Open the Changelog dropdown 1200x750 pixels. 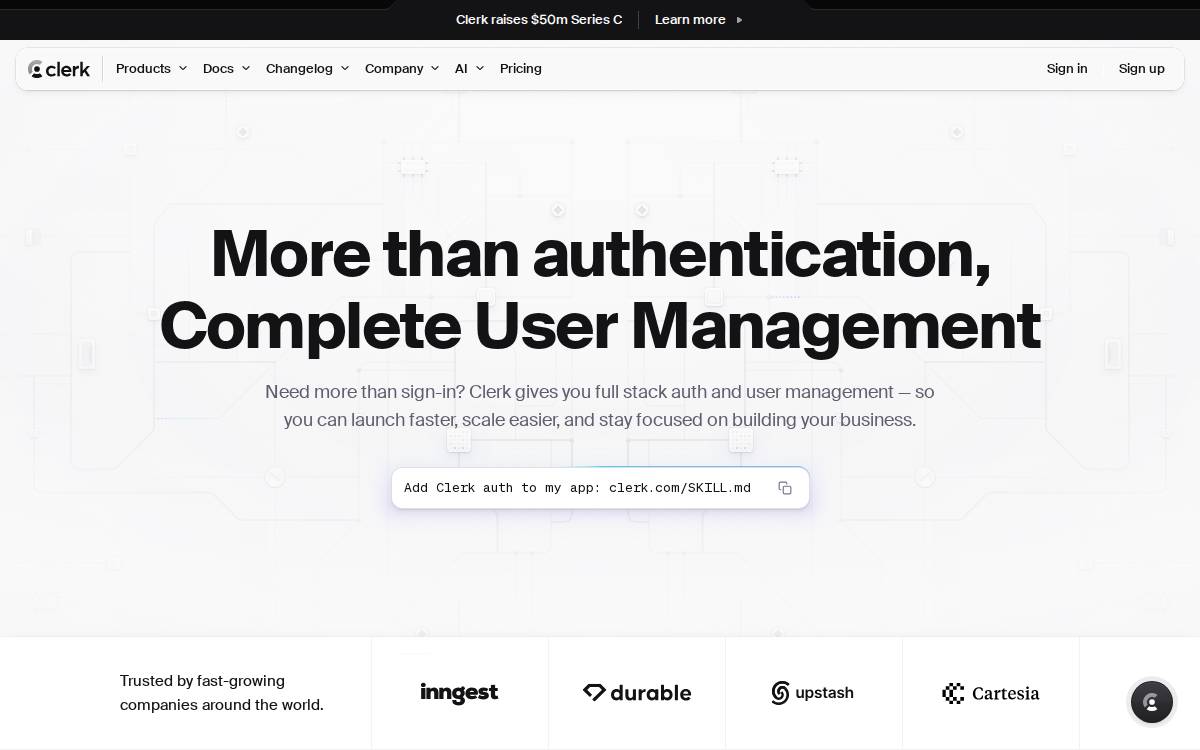307,69
